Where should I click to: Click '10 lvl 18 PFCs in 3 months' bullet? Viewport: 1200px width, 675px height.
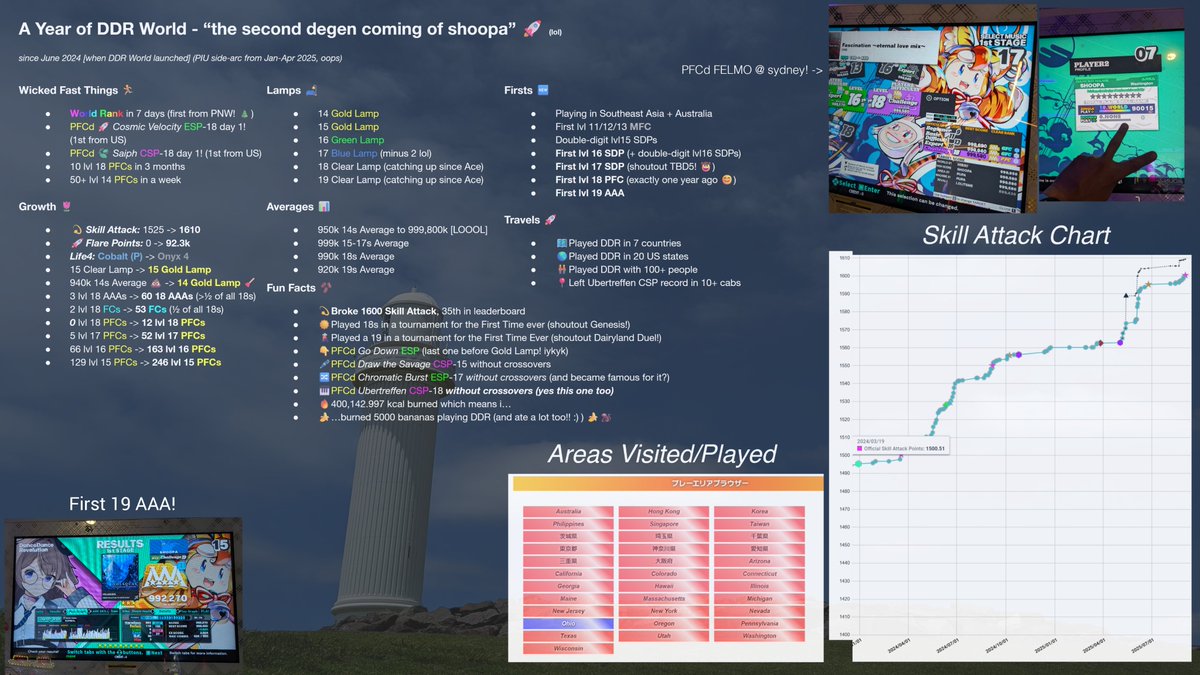[x=132, y=166]
